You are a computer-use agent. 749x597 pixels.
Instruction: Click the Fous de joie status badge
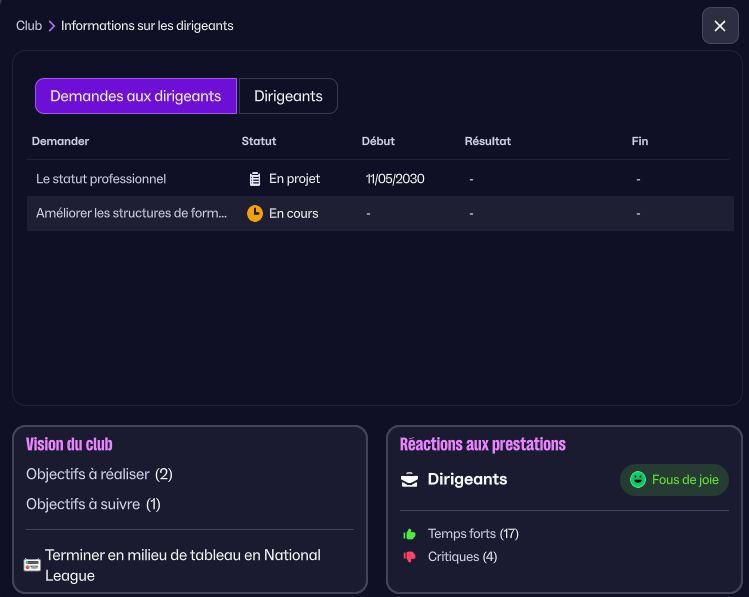(674, 480)
